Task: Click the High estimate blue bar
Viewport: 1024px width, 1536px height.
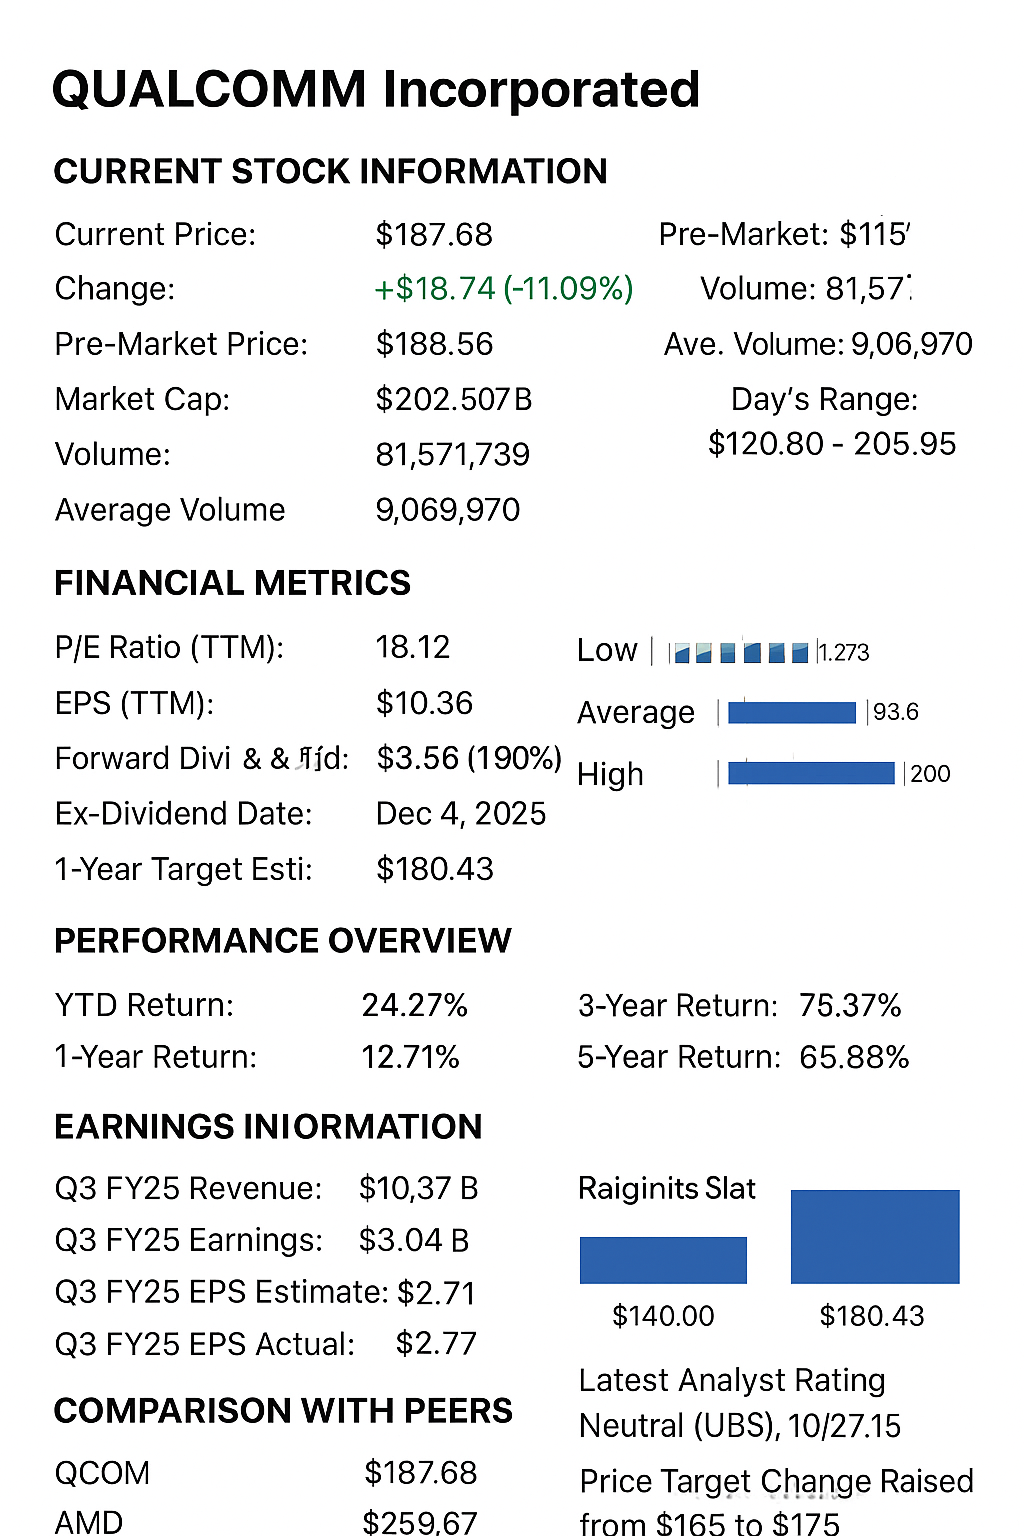Action: pos(811,773)
